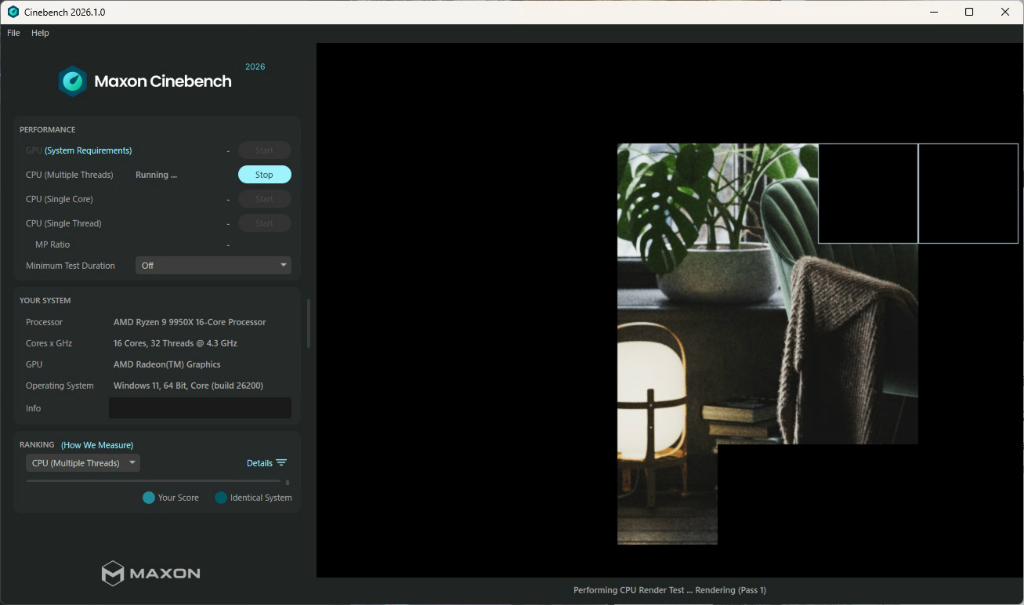Click the 'Windows 11, 64 Bit, Core (build 26200)' text

(188, 385)
